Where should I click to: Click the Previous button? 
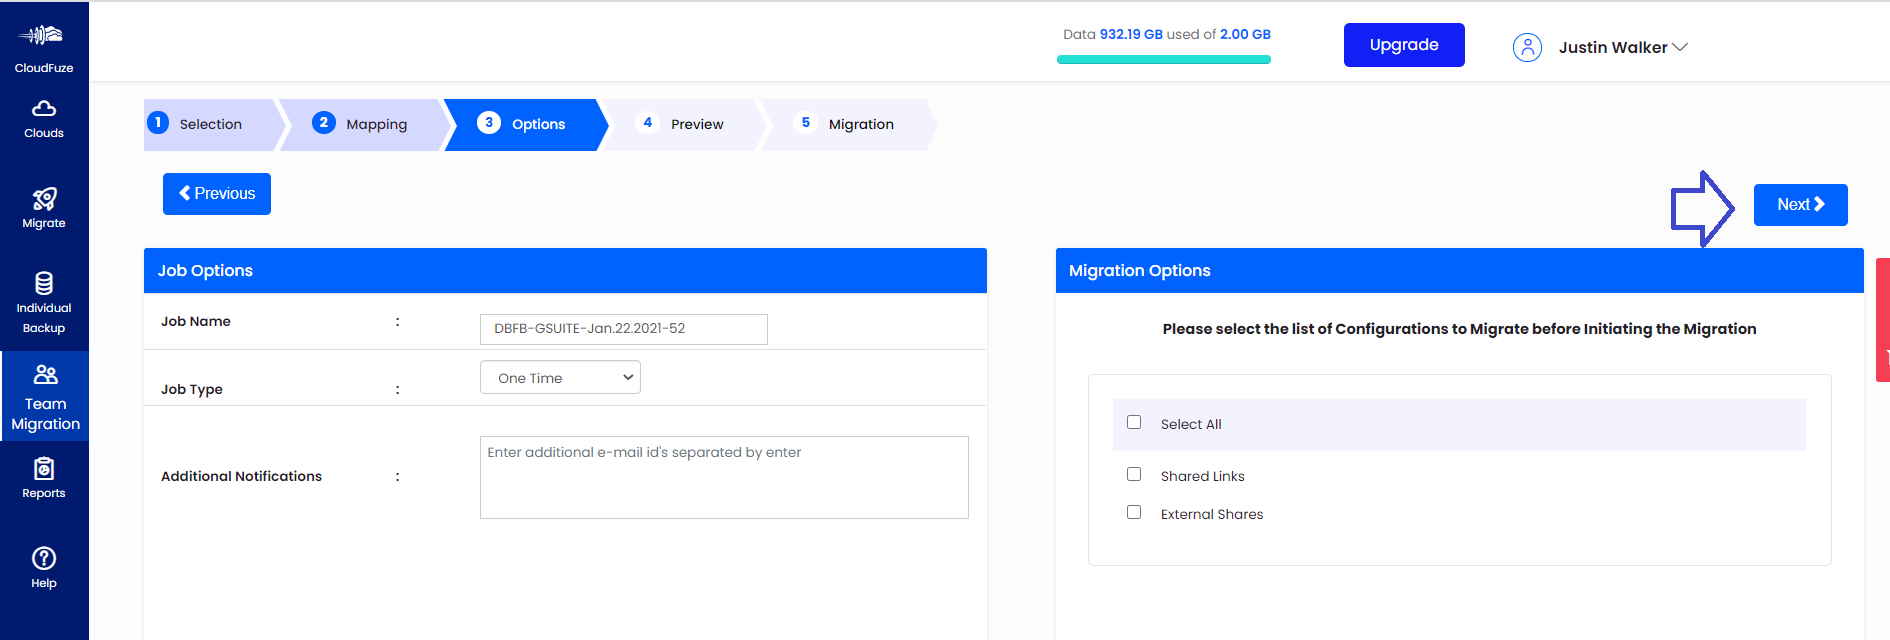(217, 194)
